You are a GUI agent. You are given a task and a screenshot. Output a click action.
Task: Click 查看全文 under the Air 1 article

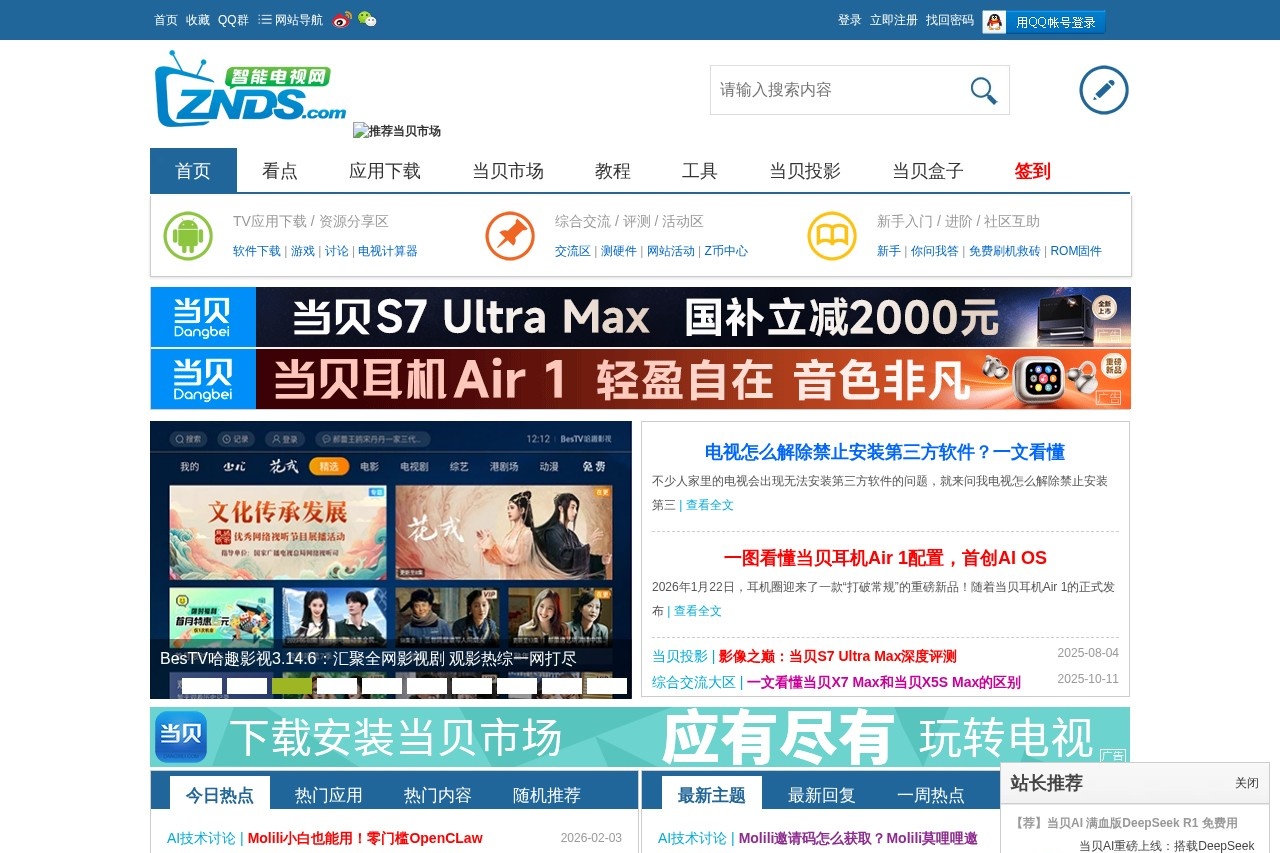pos(698,611)
